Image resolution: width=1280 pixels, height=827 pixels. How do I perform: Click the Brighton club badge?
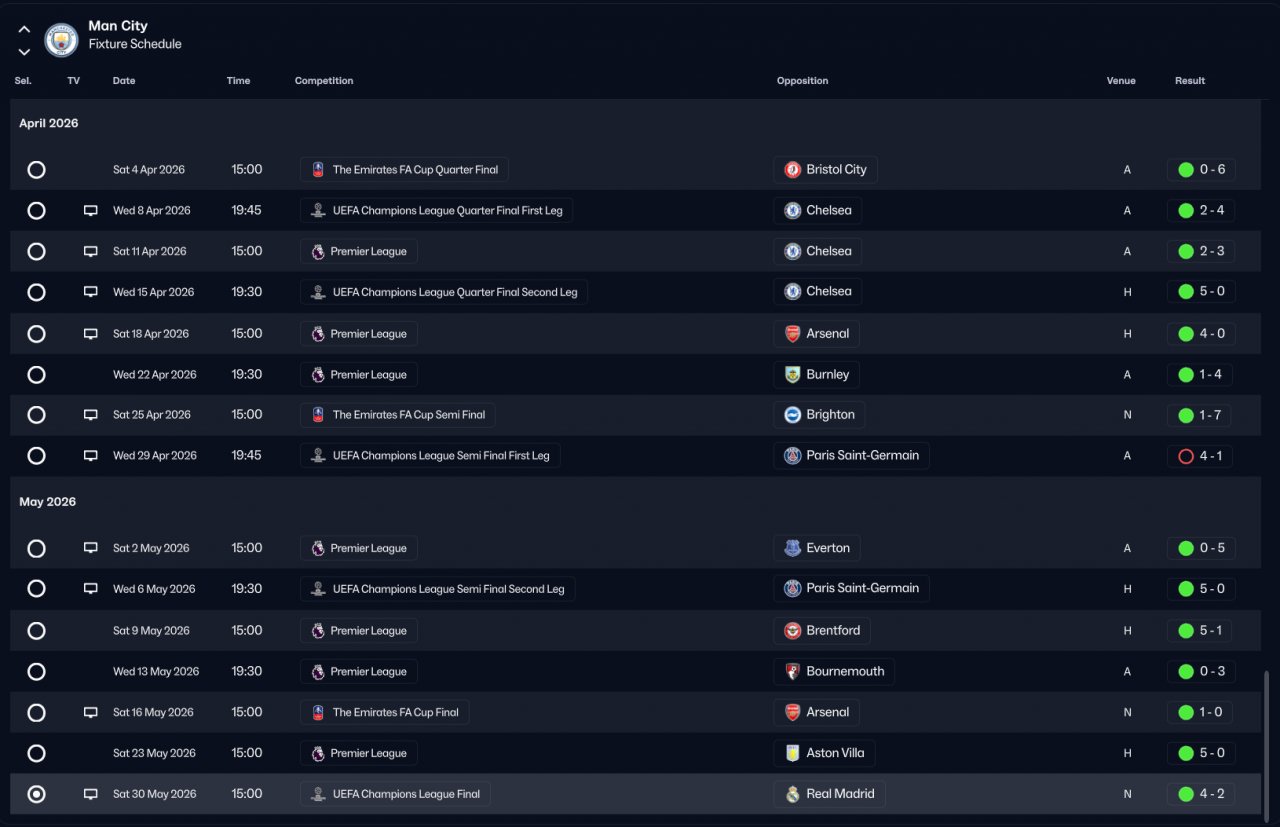[792, 415]
